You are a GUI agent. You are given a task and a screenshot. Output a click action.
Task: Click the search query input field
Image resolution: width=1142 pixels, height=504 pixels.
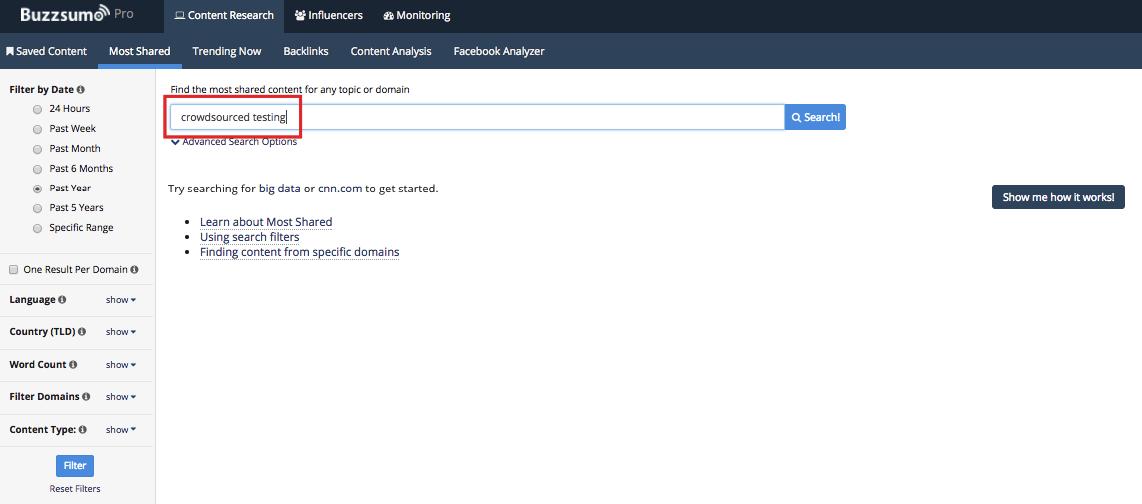click(477, 117)
